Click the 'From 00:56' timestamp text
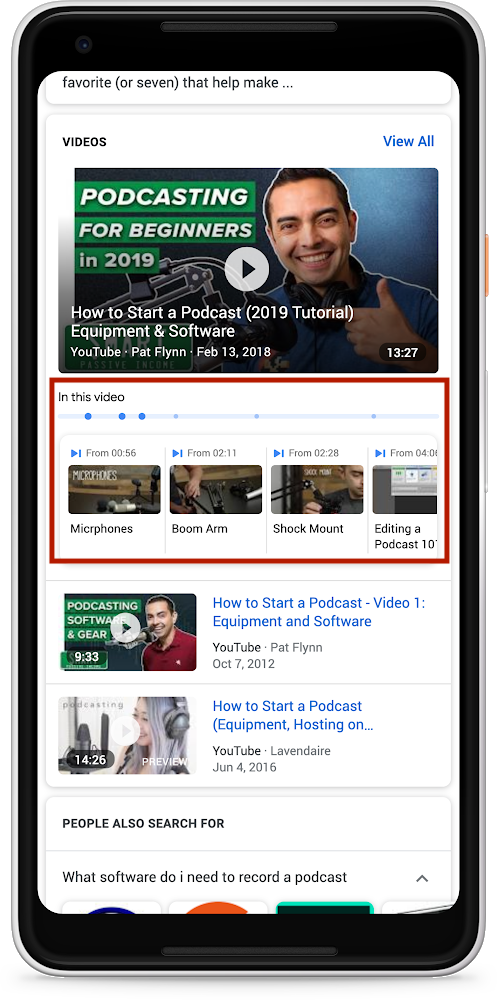The height and width of the screenshot is (1000, 497). (111, 453)
